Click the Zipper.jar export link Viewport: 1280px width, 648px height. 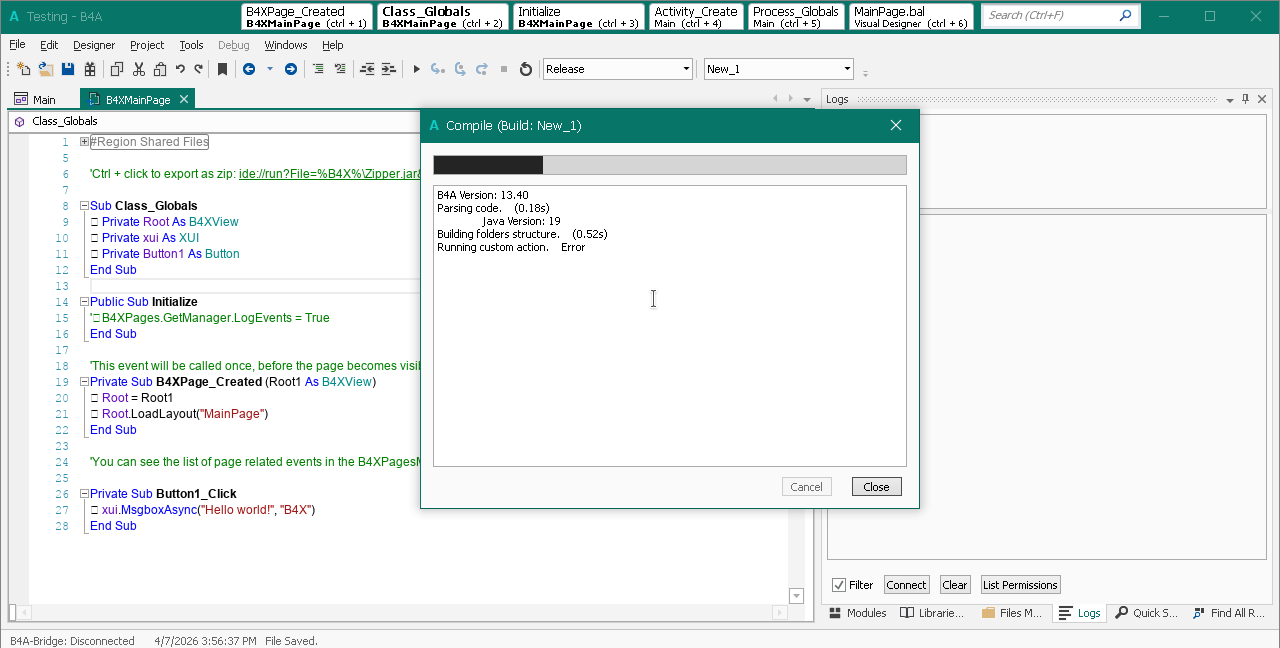[329, 174]
